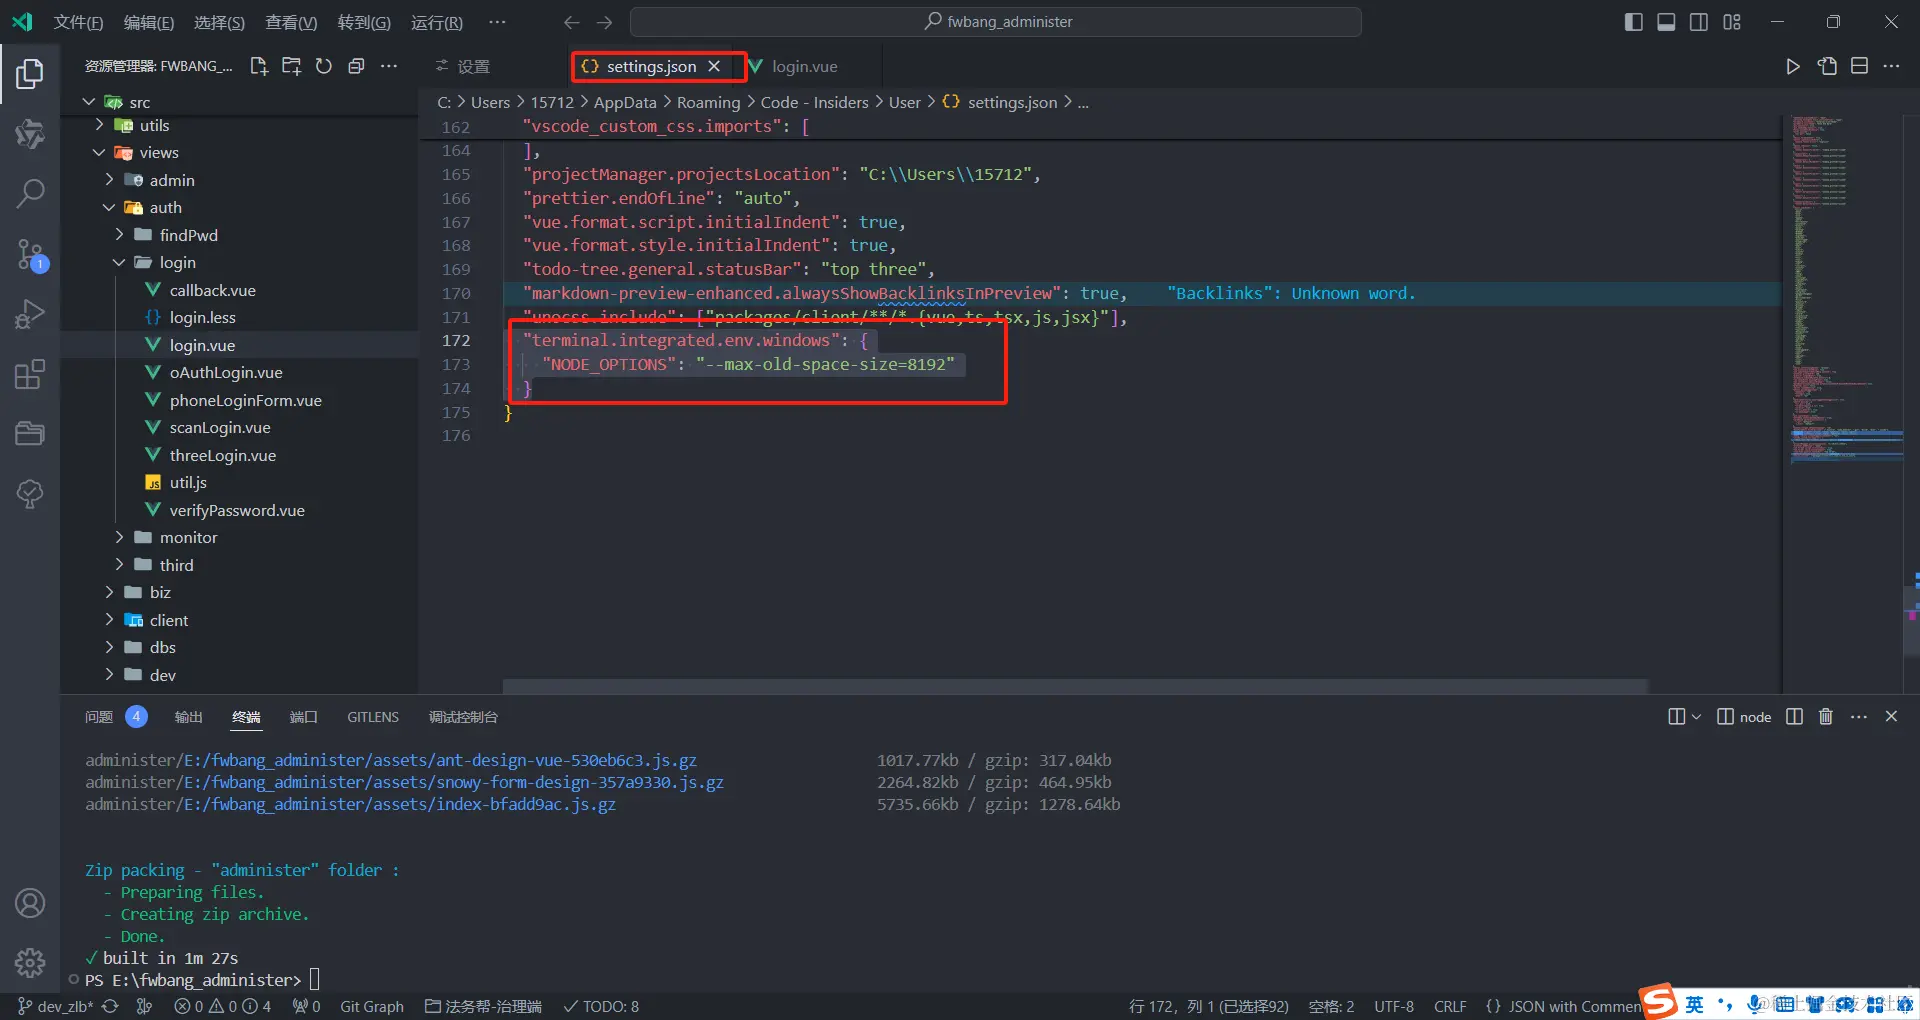Collapse the src folder
The width and height of the screenshot is (1920, 1020).
tap(89, 102)
